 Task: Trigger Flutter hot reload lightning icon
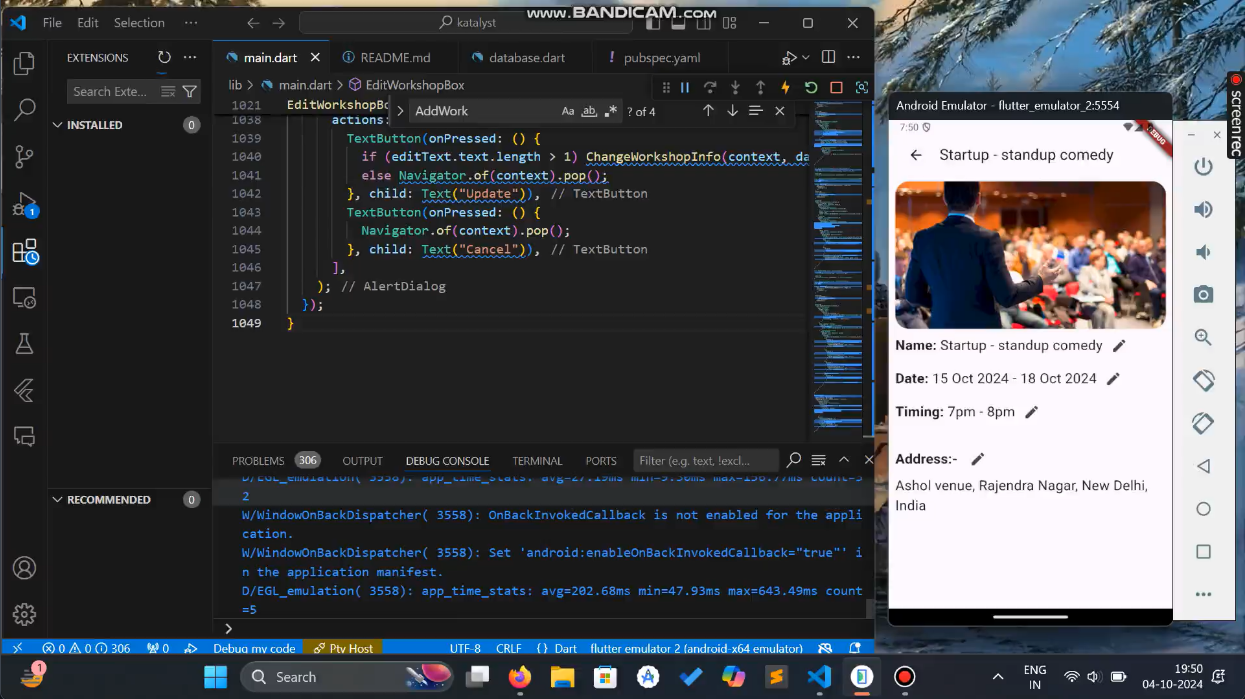[785, 88]
